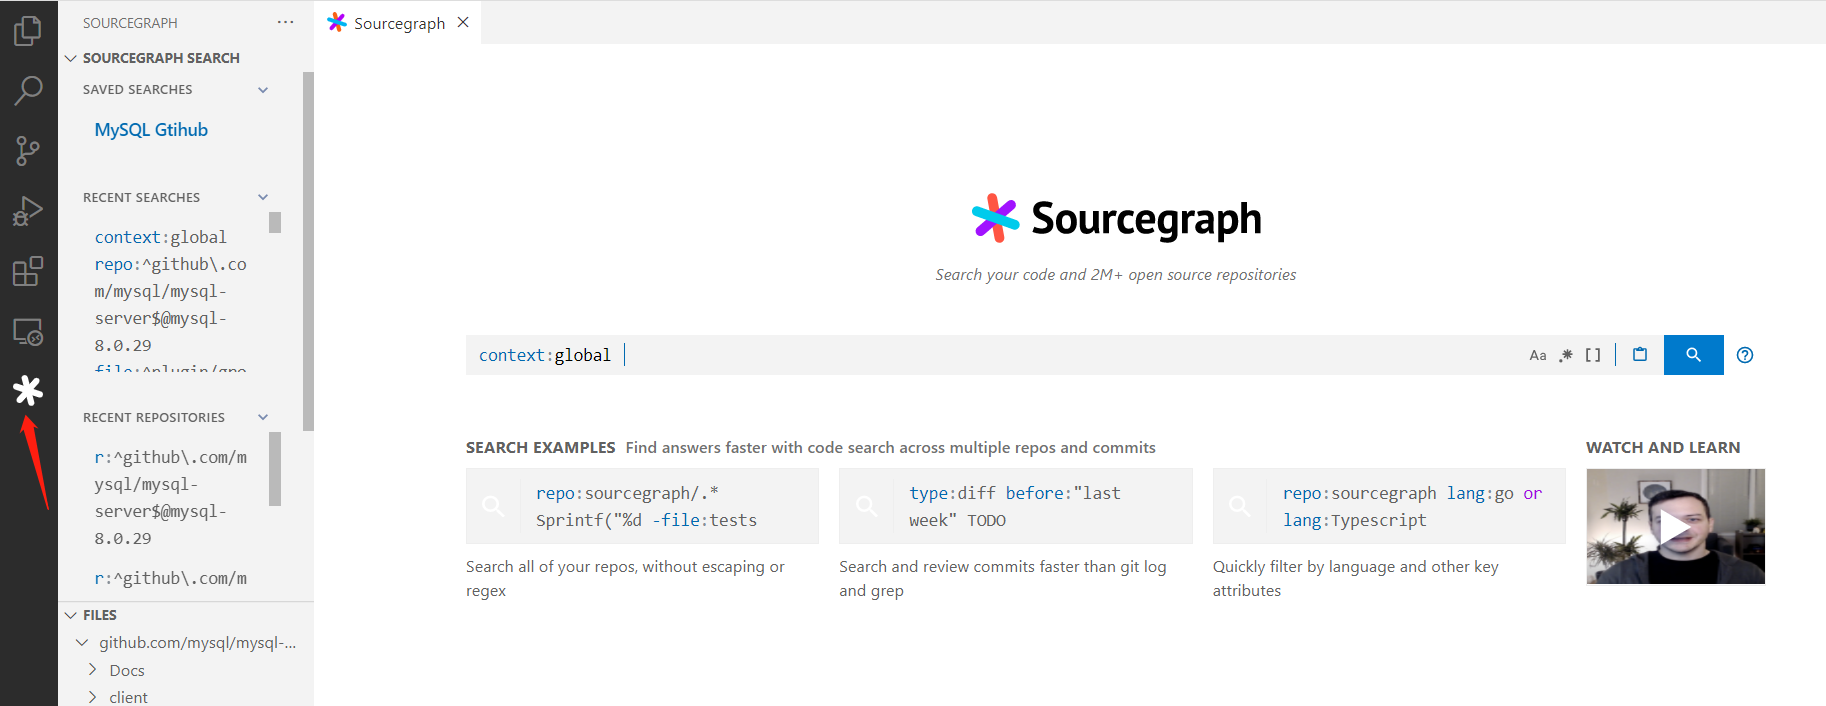Screen dimensions: 1826x706
Task: Click the sidebar main vertical scrollbar
Action: tap(308, 251)
